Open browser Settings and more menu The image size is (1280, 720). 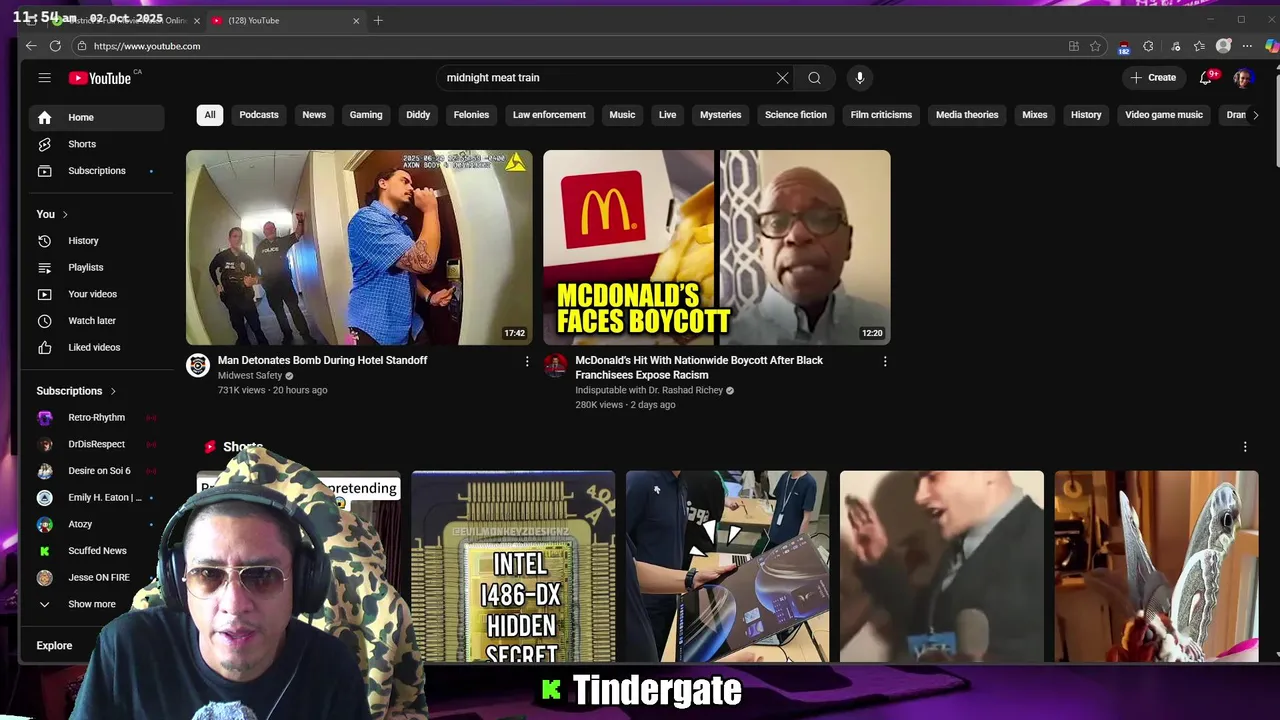(1247, 46)
